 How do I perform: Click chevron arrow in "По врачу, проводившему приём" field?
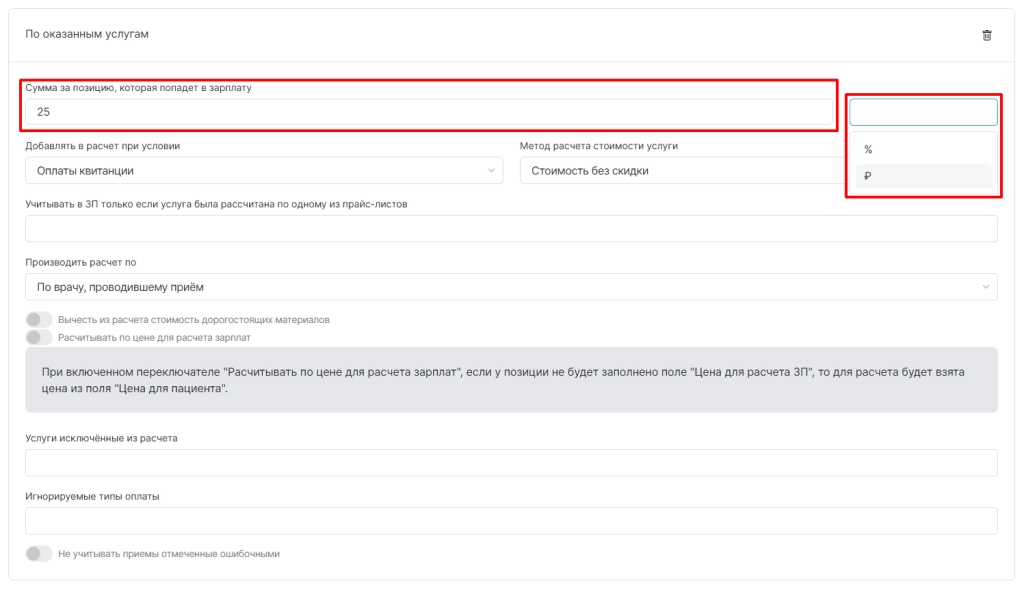pos(985,287)
